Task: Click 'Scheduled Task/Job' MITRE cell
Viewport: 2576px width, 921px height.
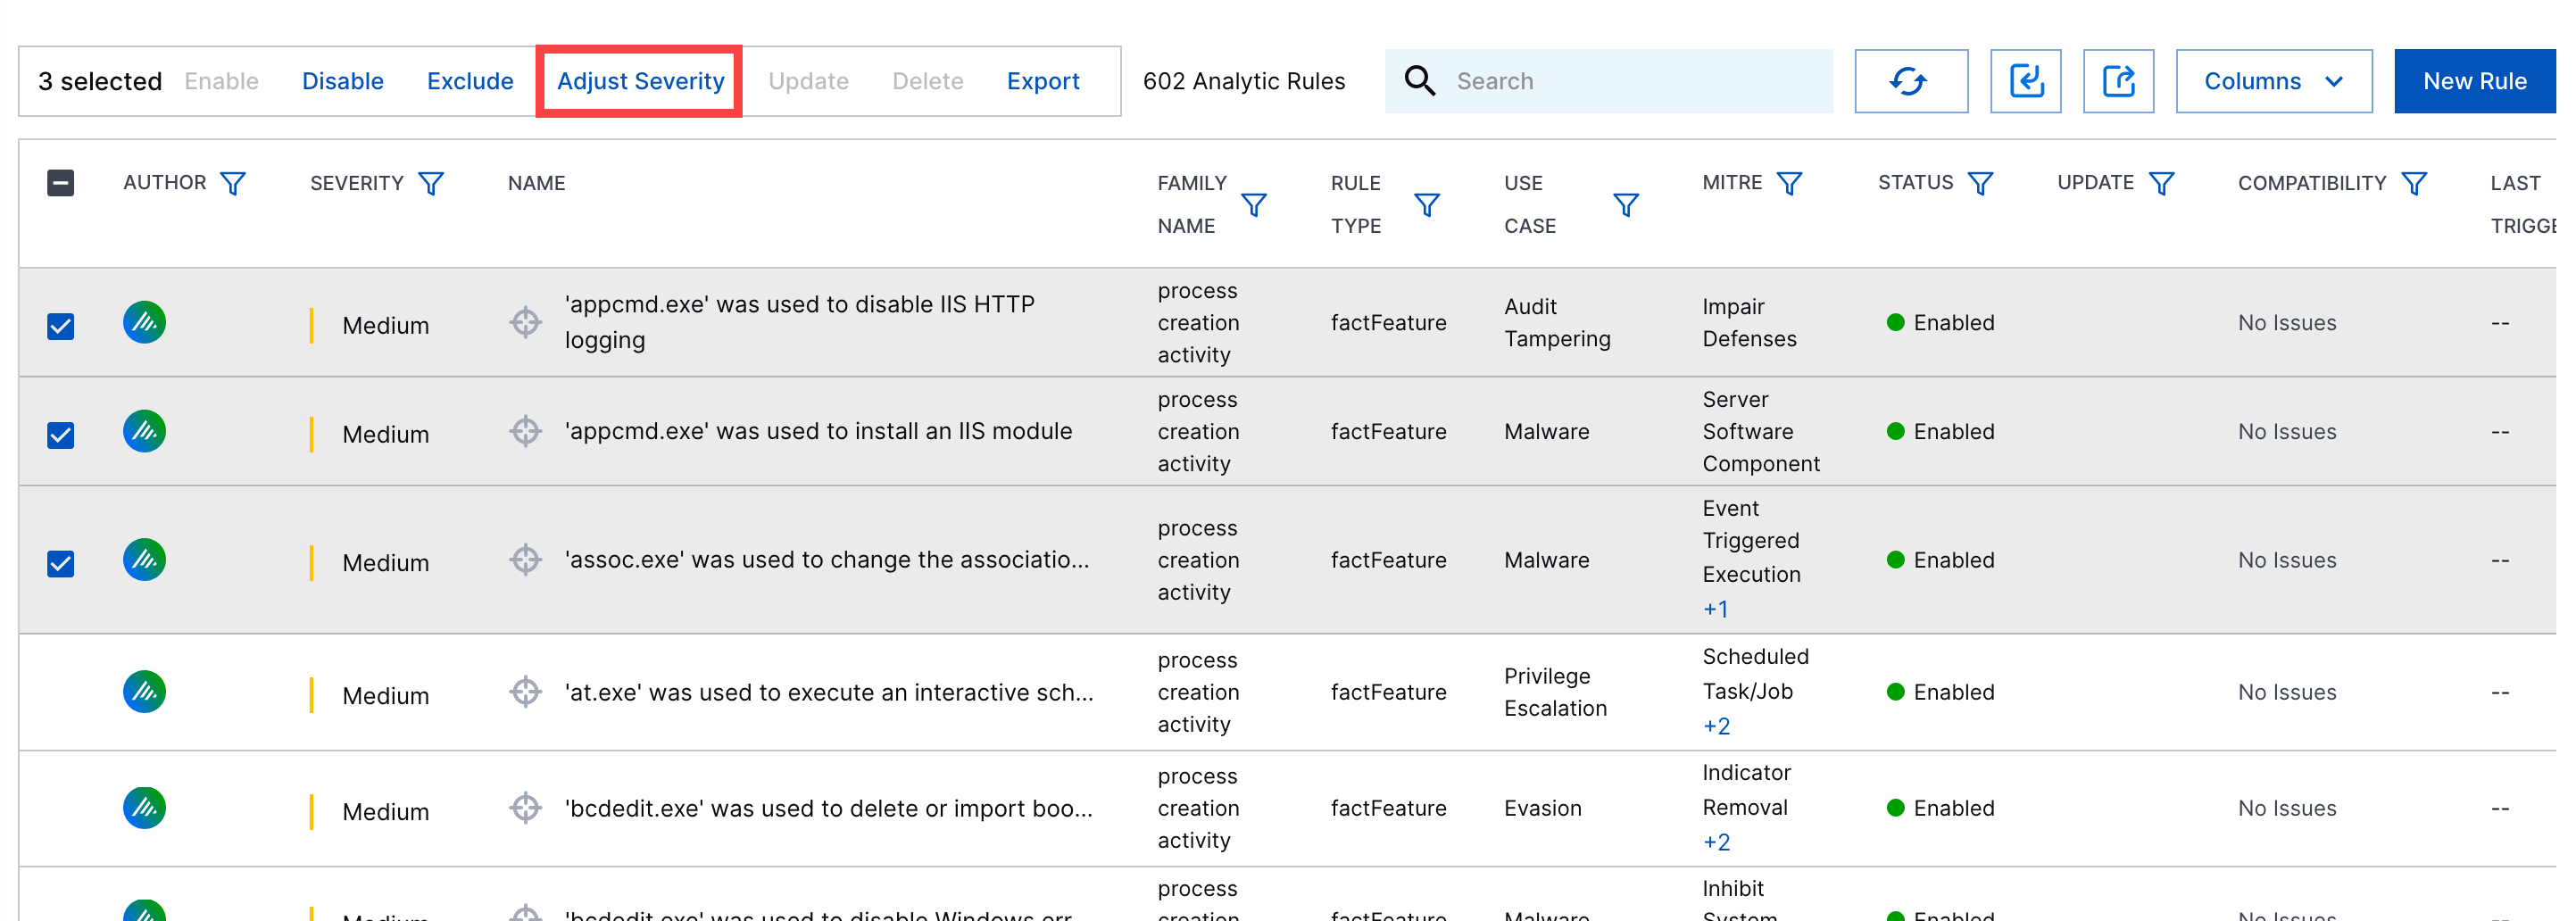Action: (1755, 673)
